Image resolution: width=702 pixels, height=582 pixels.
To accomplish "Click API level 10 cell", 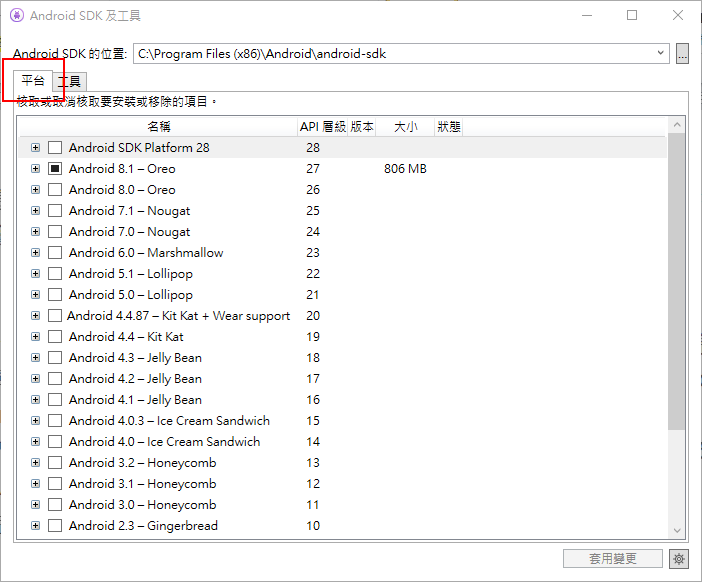I will tap(313, 526).
